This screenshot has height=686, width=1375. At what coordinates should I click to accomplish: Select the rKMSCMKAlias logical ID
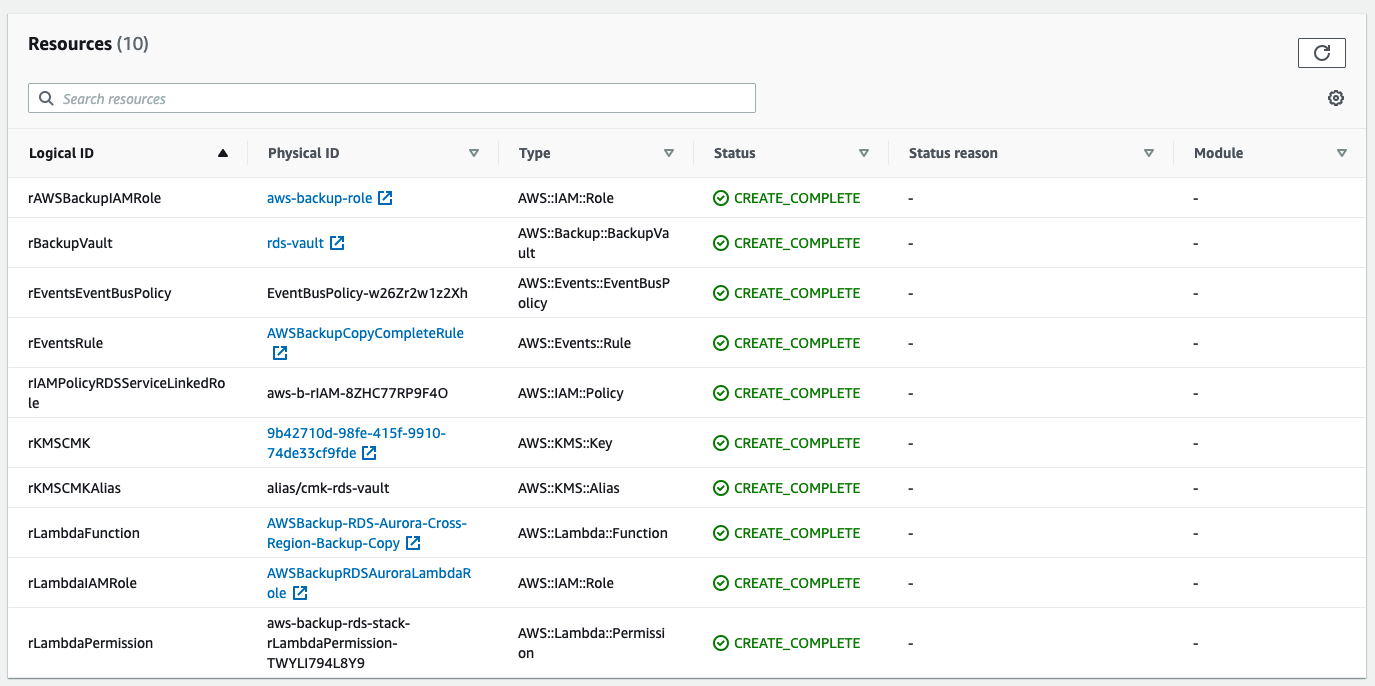click(x=75, y=488)
